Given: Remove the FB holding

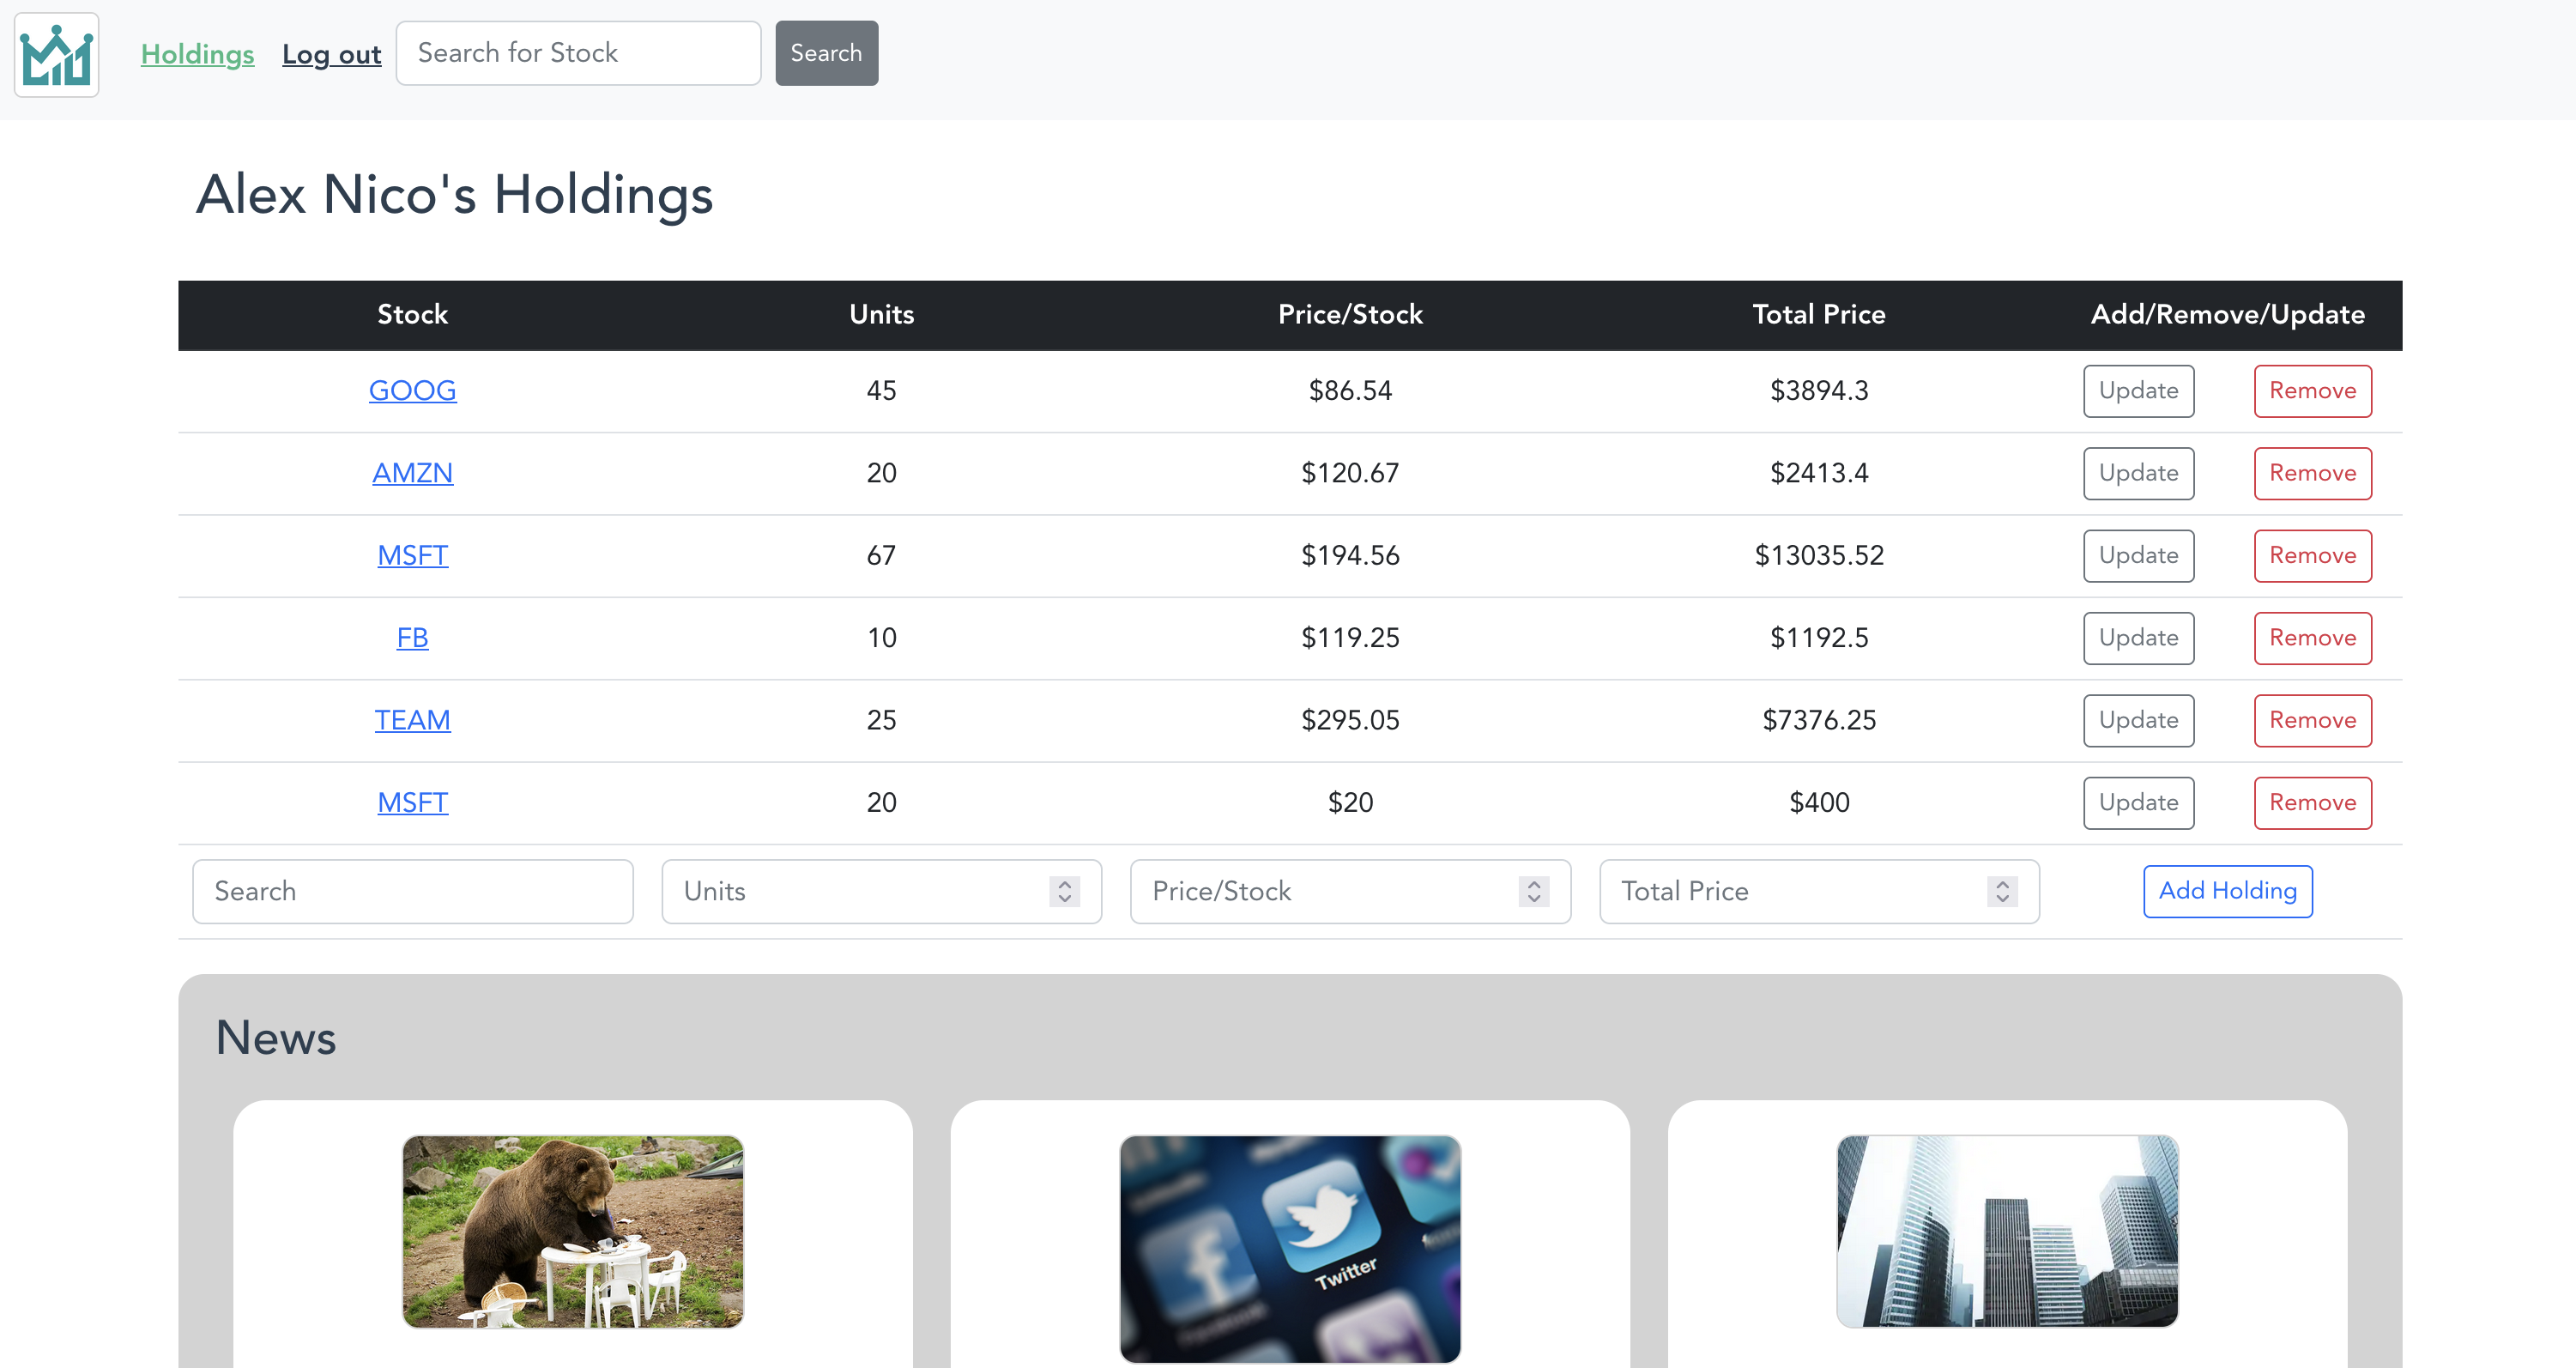Looking at the screenshot, I should 2312,638.
